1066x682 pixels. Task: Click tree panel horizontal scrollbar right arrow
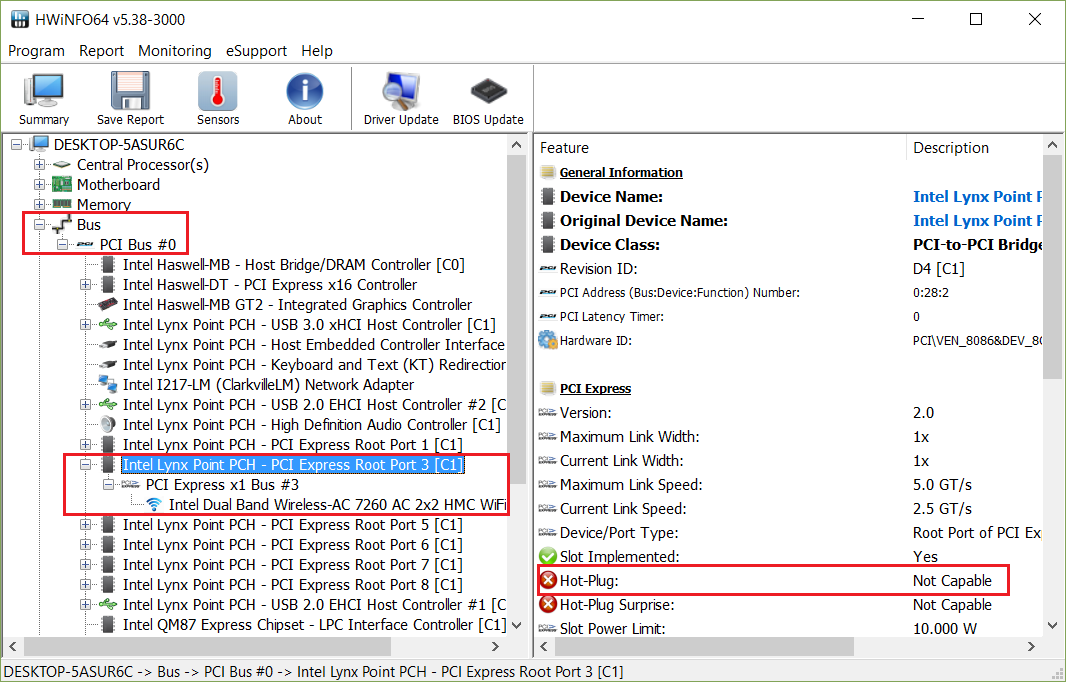(x=496, y=646)
